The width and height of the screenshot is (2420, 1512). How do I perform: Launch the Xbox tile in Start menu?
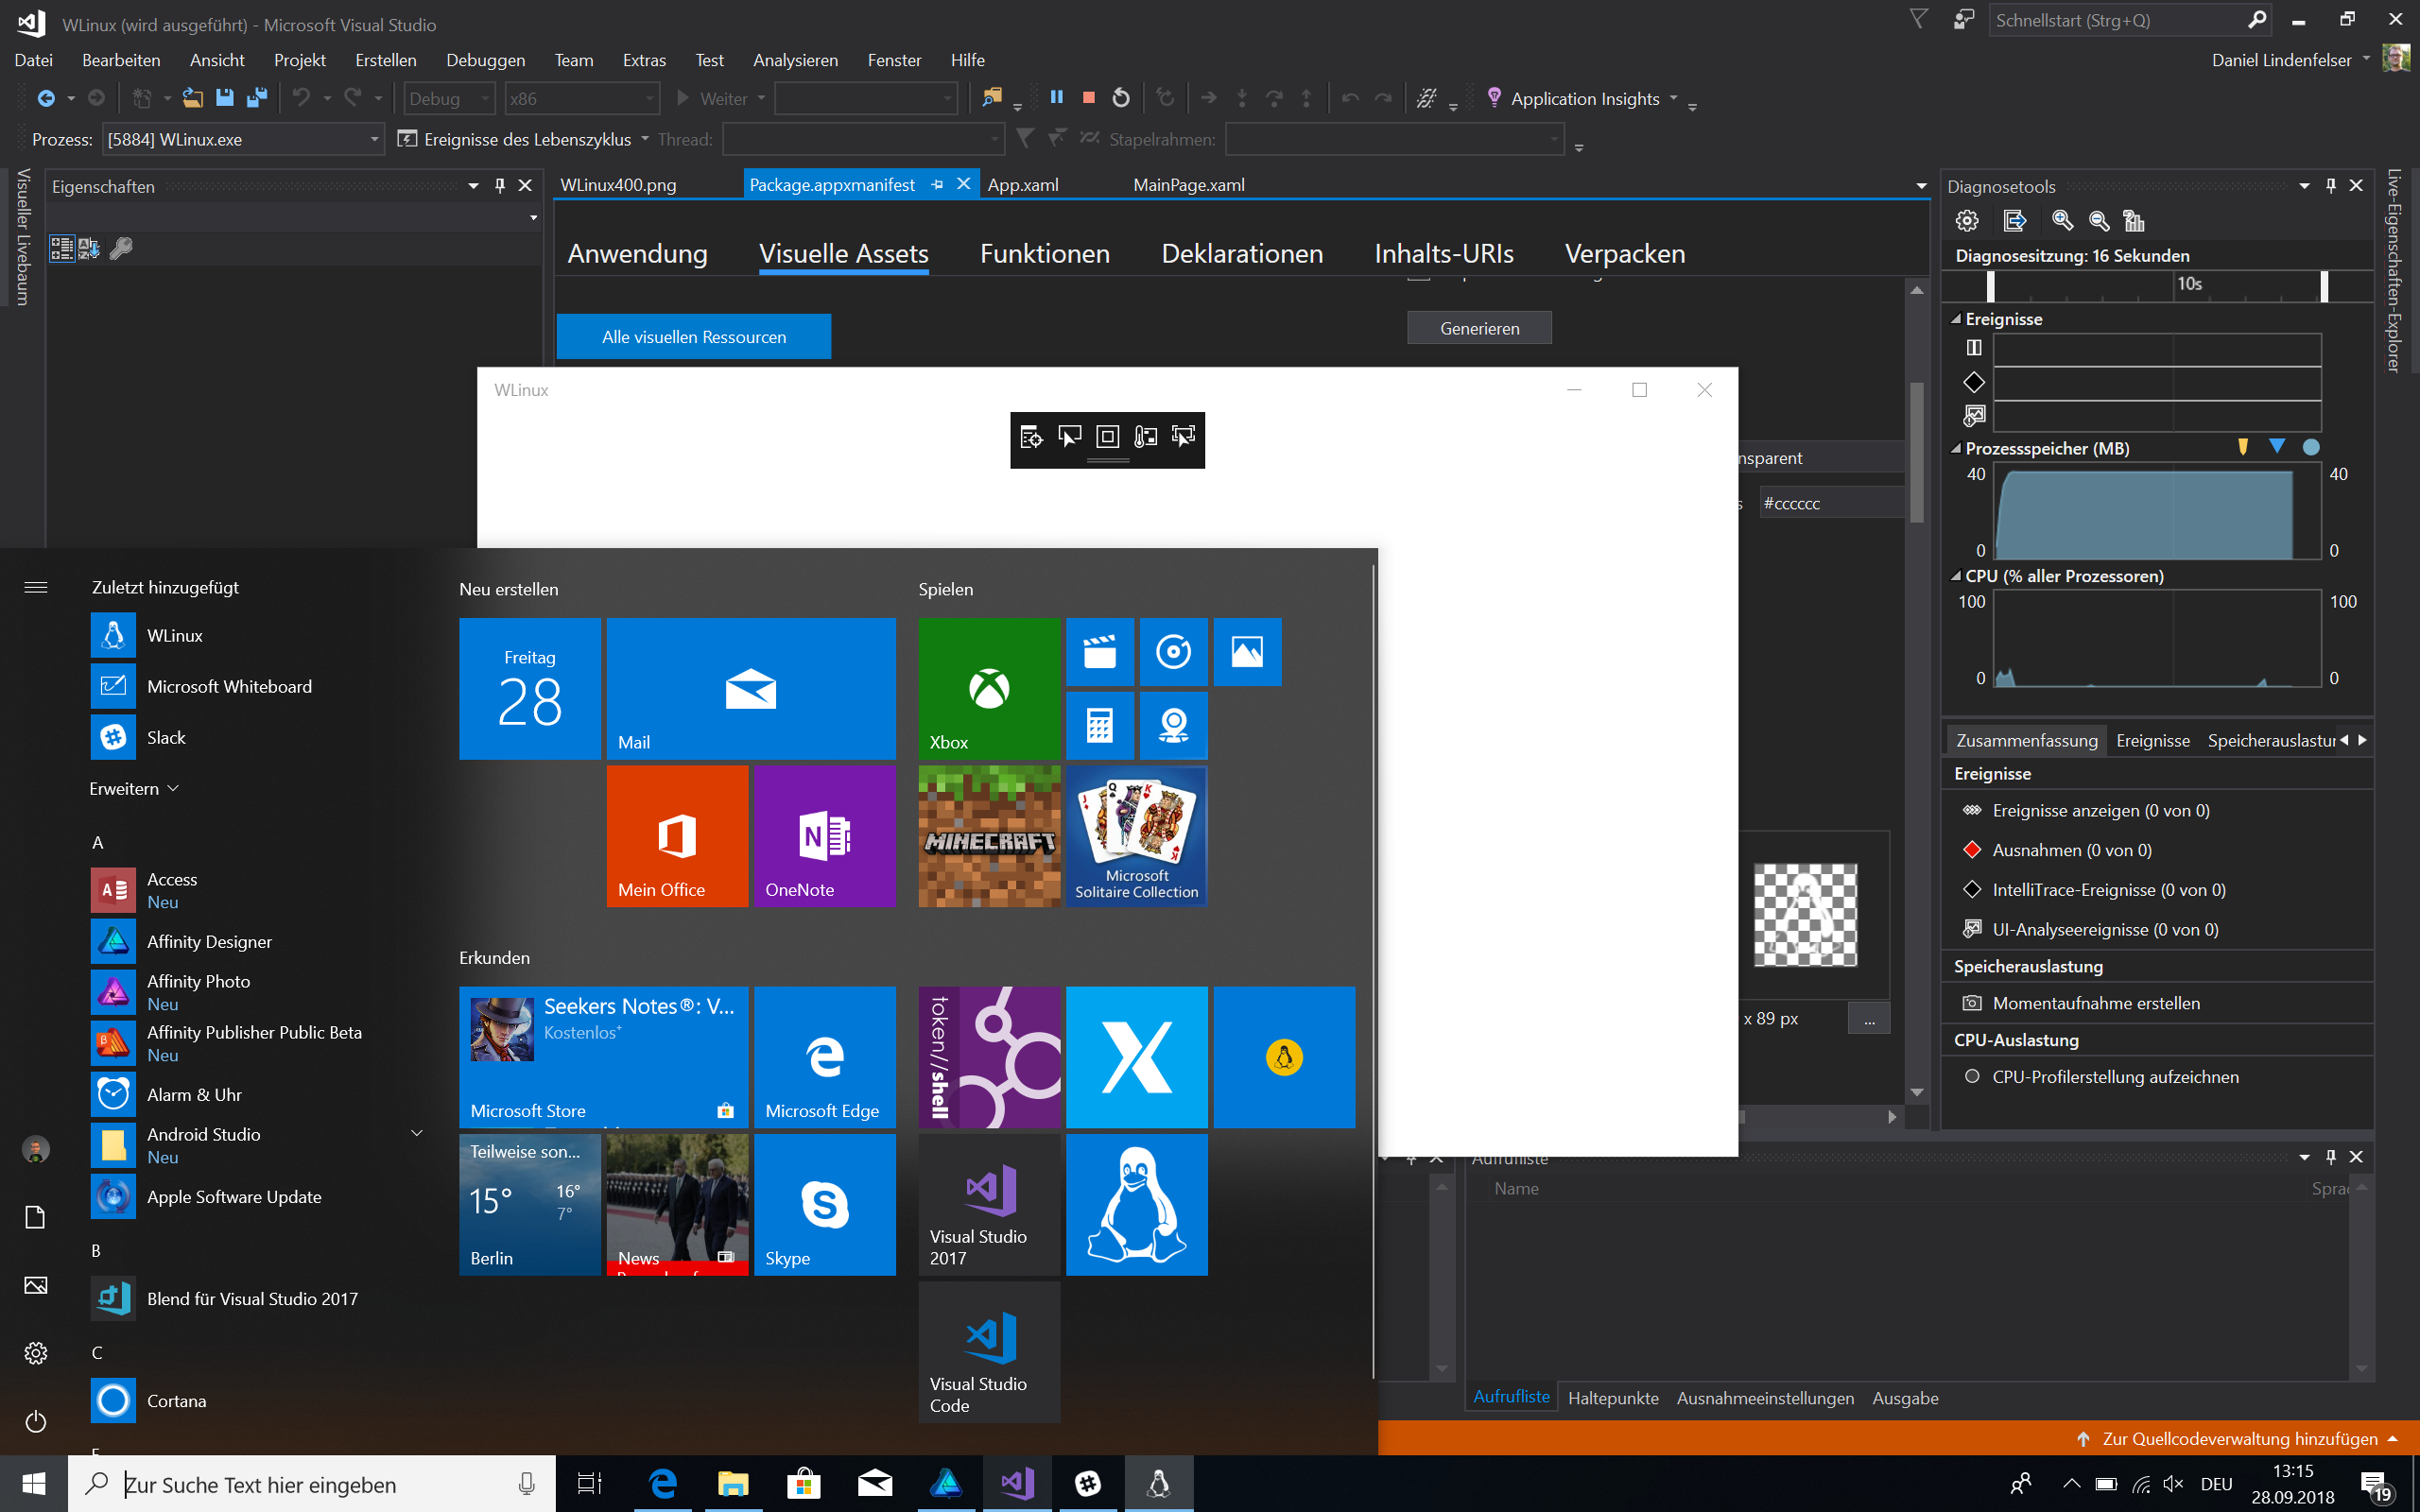(x=989, y=688)
